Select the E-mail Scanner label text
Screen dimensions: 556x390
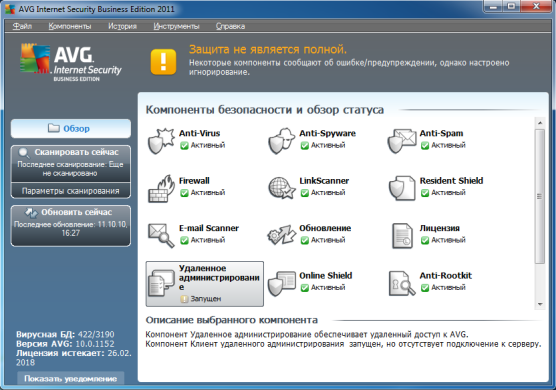click(x=208, y=228)
